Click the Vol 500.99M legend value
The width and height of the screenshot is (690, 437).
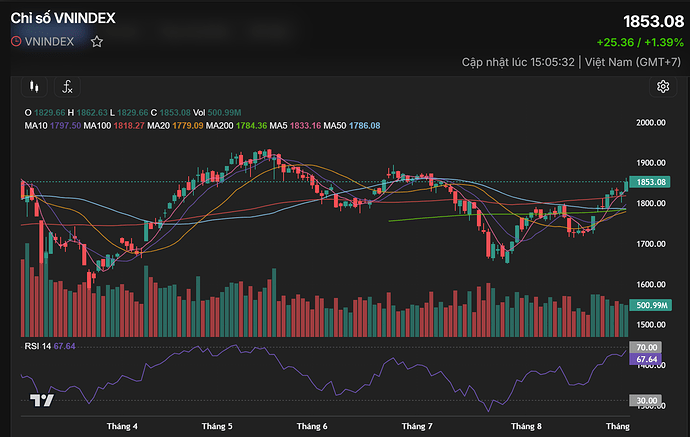217,113
